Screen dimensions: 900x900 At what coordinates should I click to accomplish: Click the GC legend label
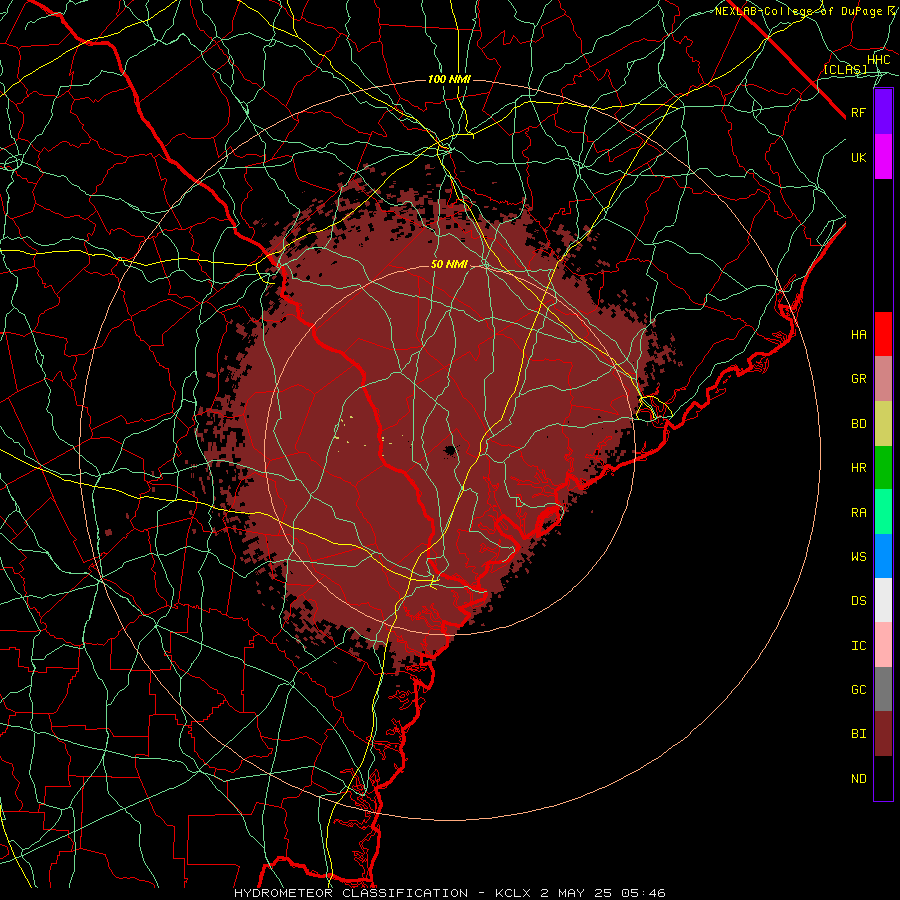pos(858,690)
